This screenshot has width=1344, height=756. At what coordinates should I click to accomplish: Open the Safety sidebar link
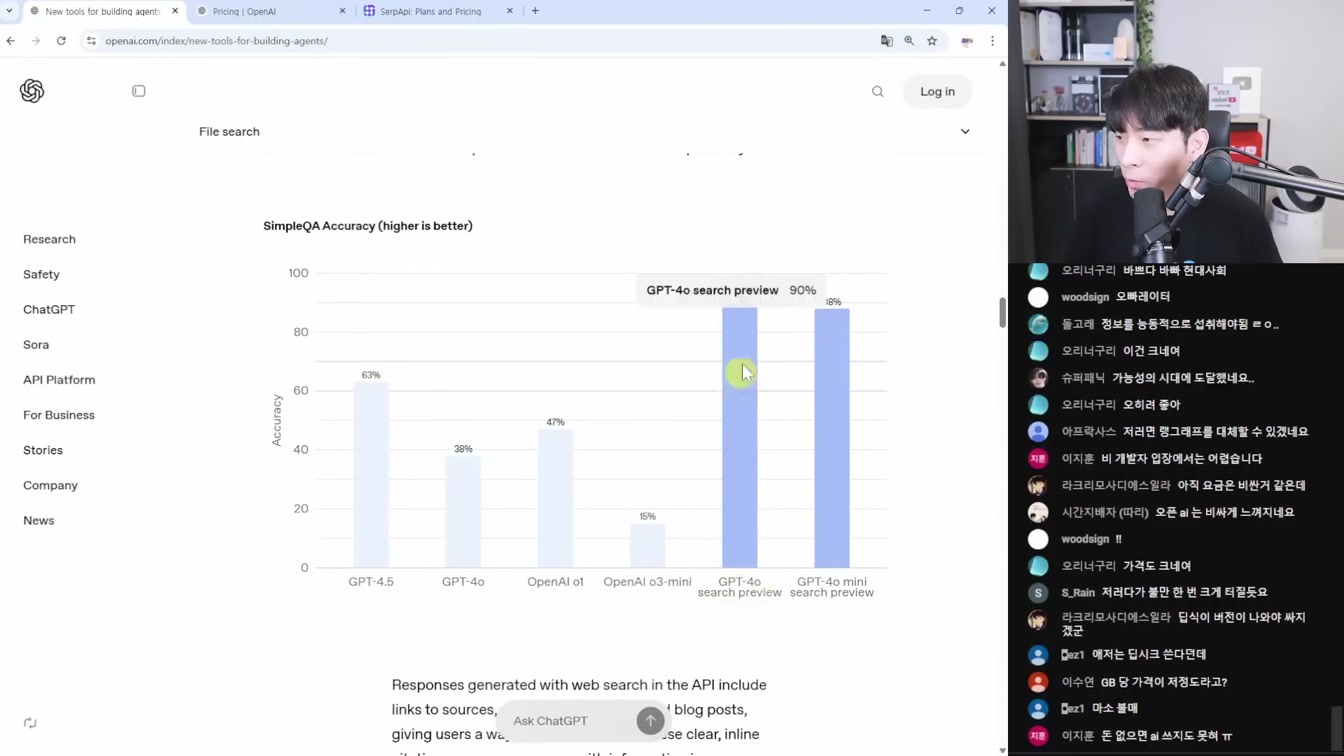point(41,275)
